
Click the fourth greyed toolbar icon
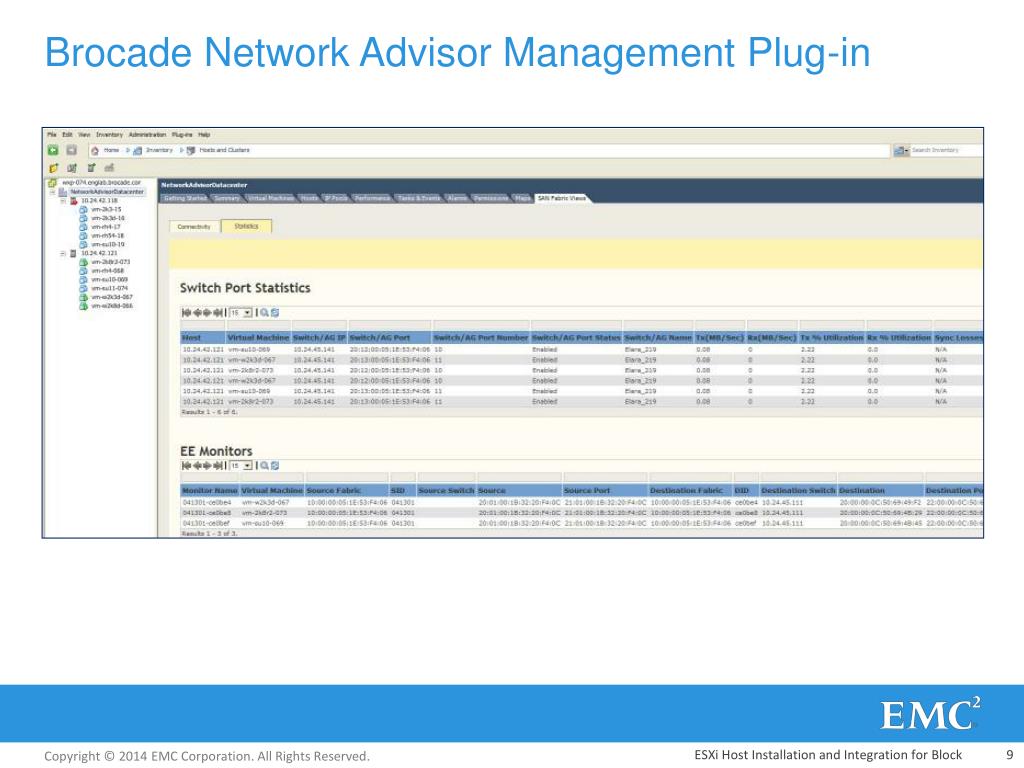110,168
